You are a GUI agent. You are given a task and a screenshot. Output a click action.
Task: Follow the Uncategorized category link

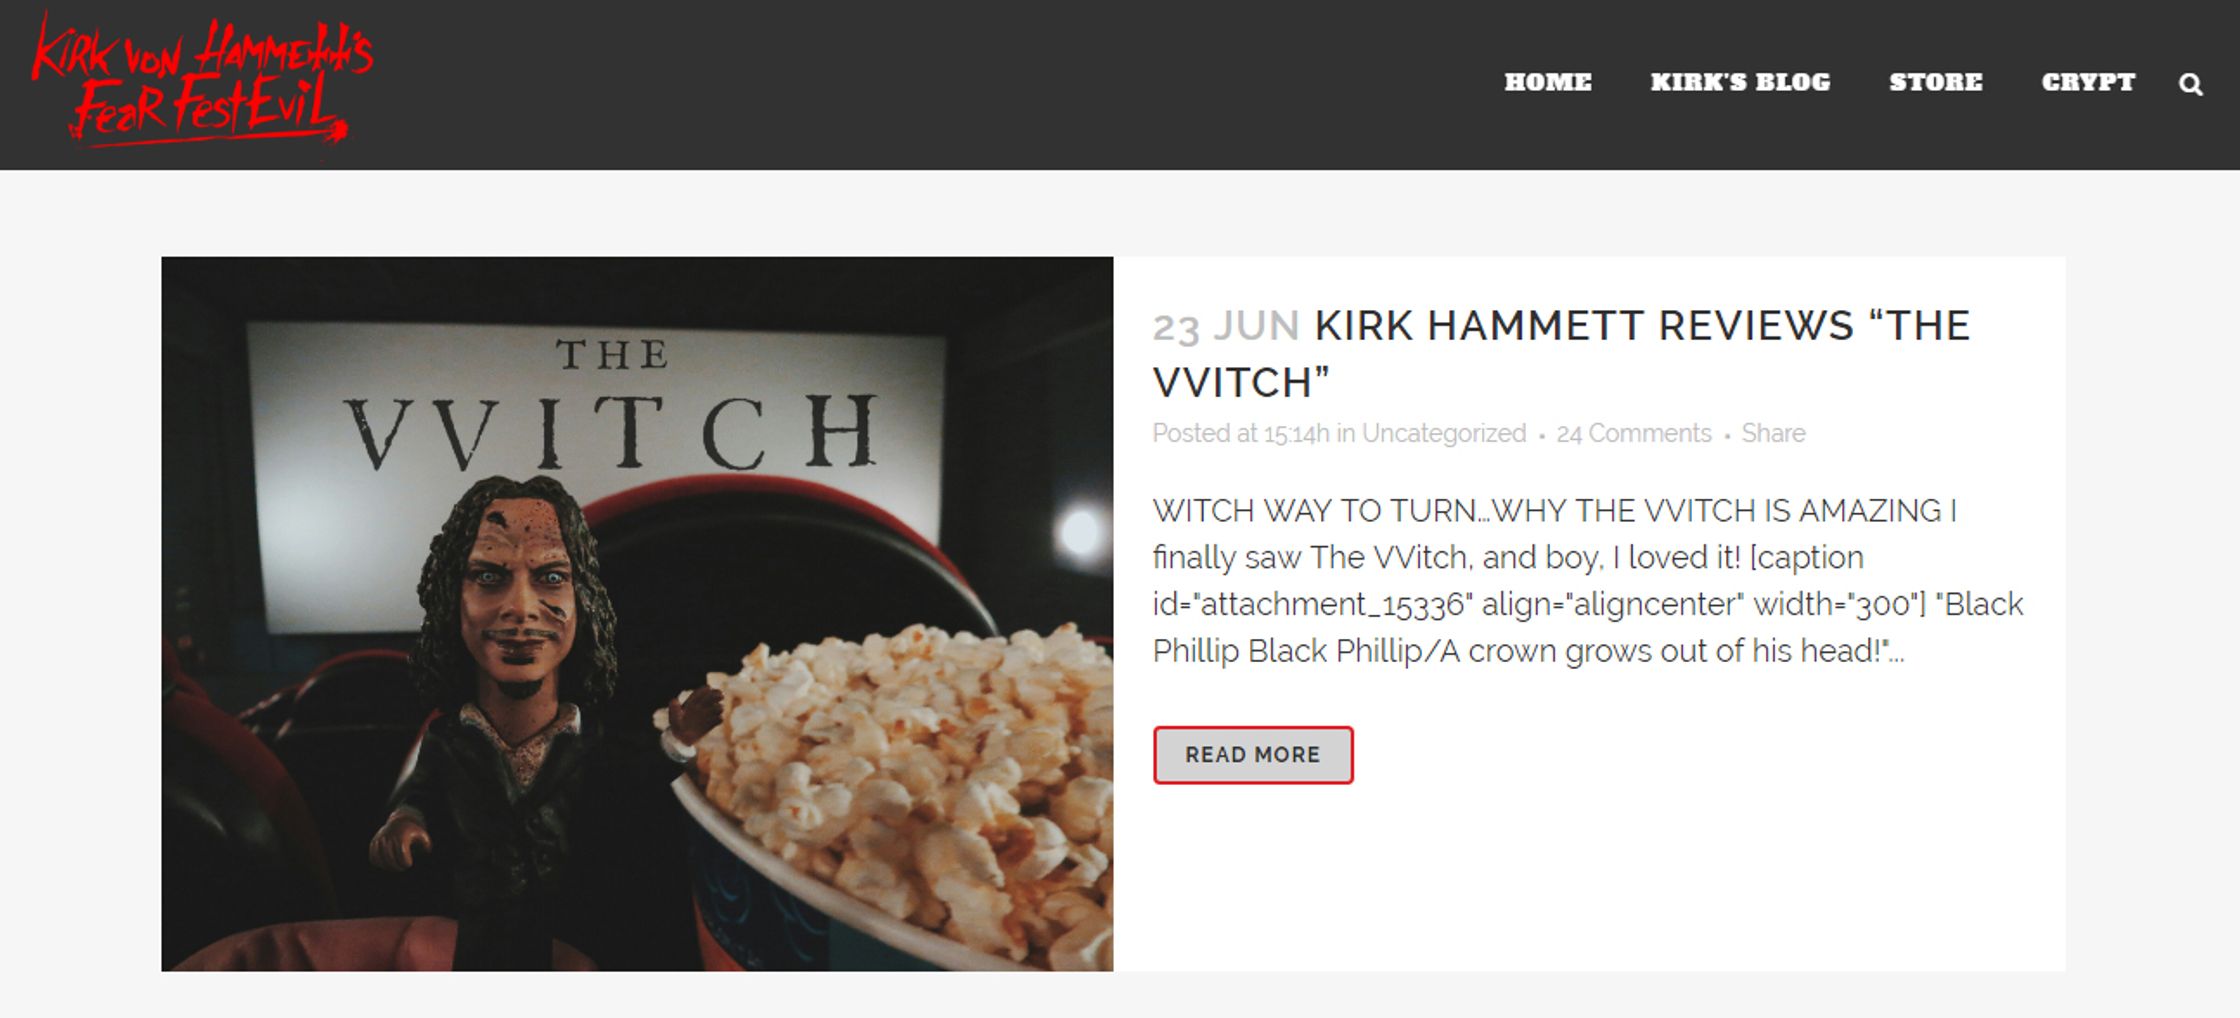tap(1443, 433)
